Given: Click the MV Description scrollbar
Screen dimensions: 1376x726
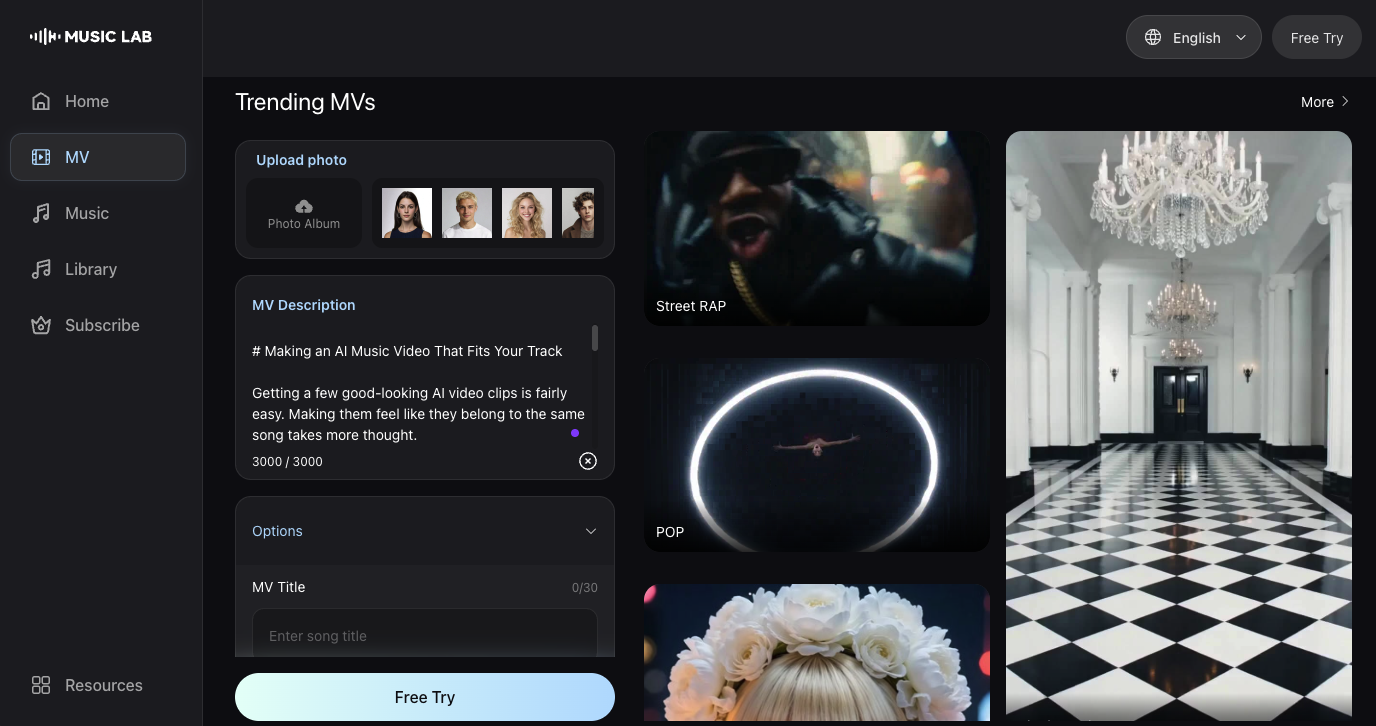Looking at the screenshot, I should [x=595, y=338].
